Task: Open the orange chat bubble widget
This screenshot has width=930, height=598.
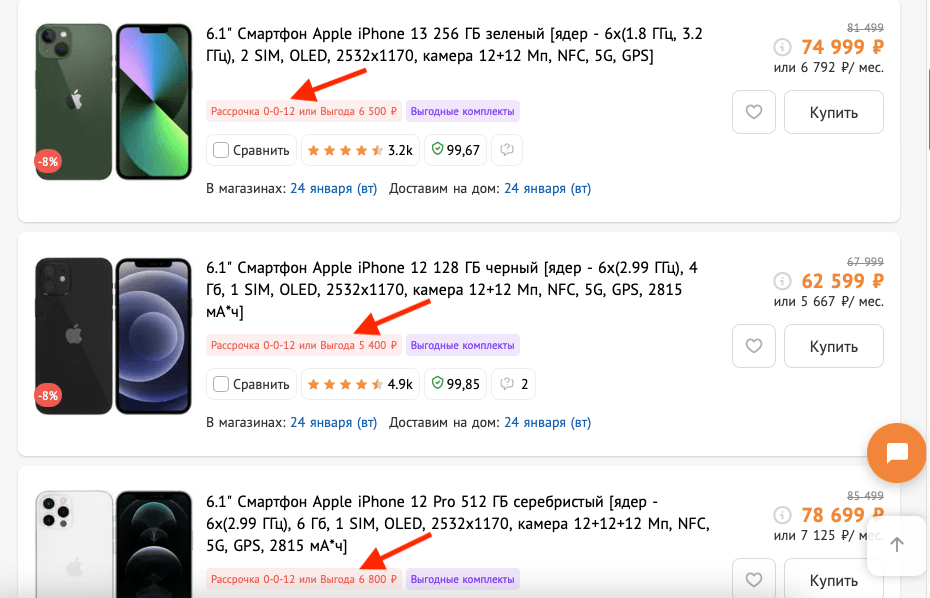Action: (897, 453)
